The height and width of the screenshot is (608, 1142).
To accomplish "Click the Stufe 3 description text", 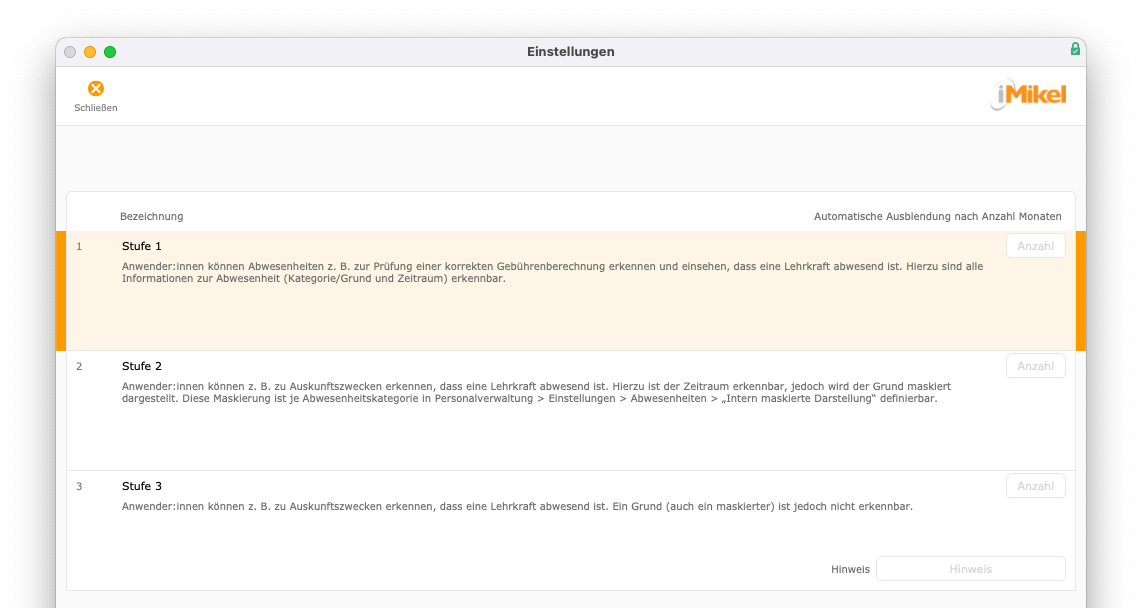I will [516, 506].
